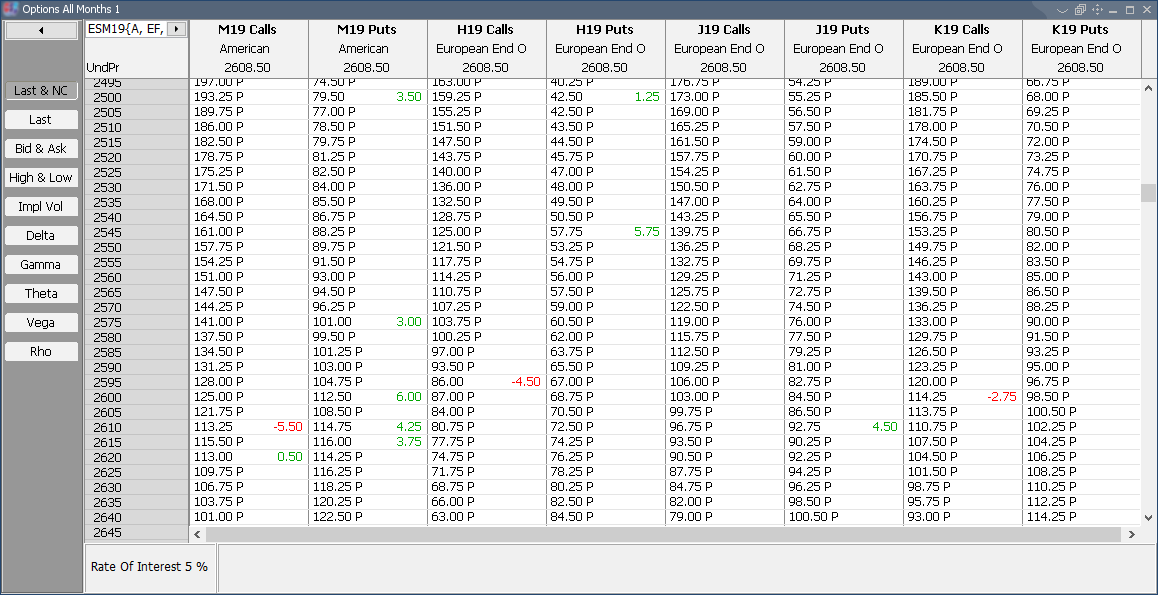The image size is (1158, 595).
Task: Click M19 Puts 101.00 at strike 2575
Action: (332, 321)
